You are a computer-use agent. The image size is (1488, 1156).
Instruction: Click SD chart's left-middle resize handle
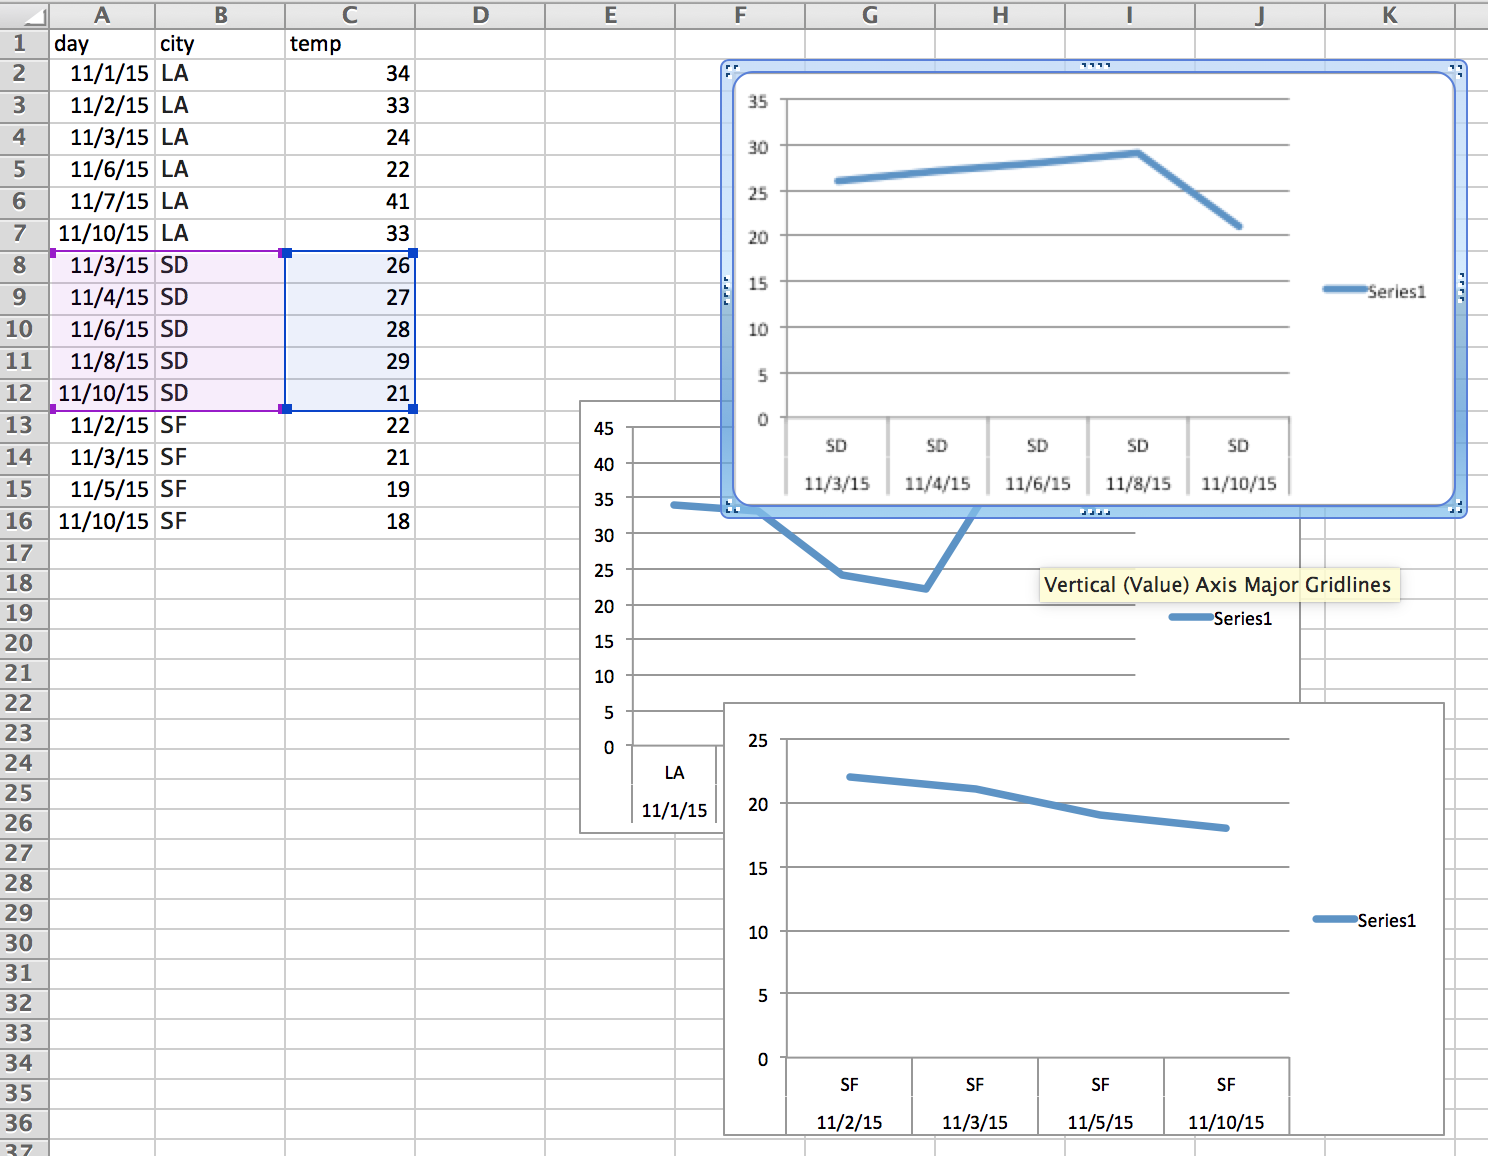pyautogui.click(x=727, y=289)
